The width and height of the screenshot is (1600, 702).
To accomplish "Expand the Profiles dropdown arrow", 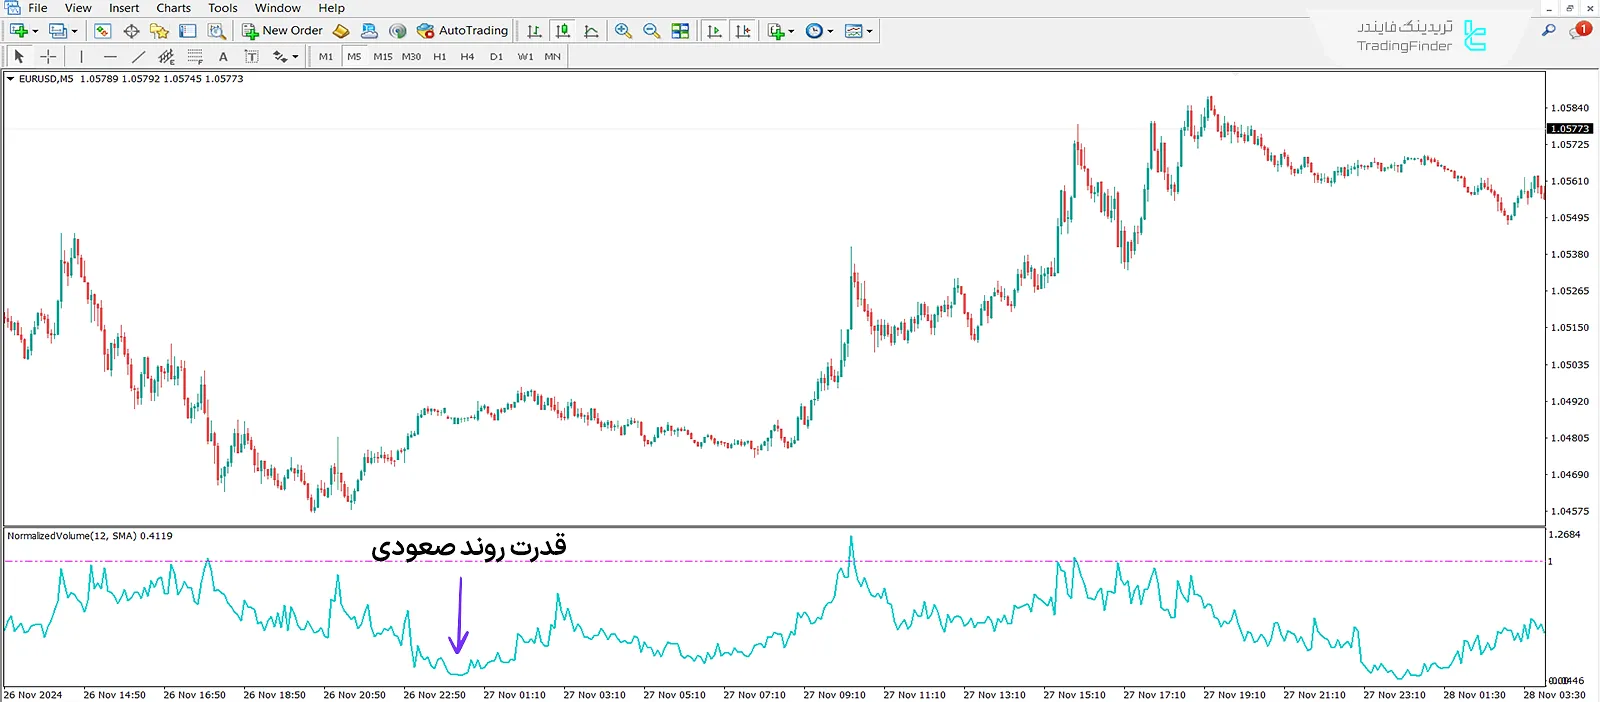I will pyautogui.click(x=74, y=31).
